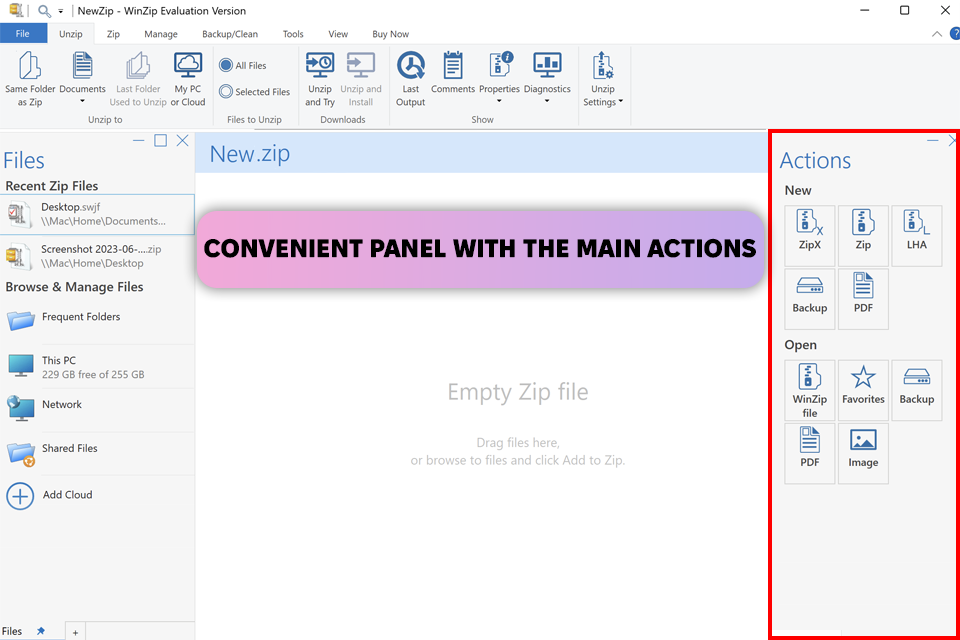
Task: Choose My PC or Cloud destination
Action: pyautogui.click(x=188, y=80)
